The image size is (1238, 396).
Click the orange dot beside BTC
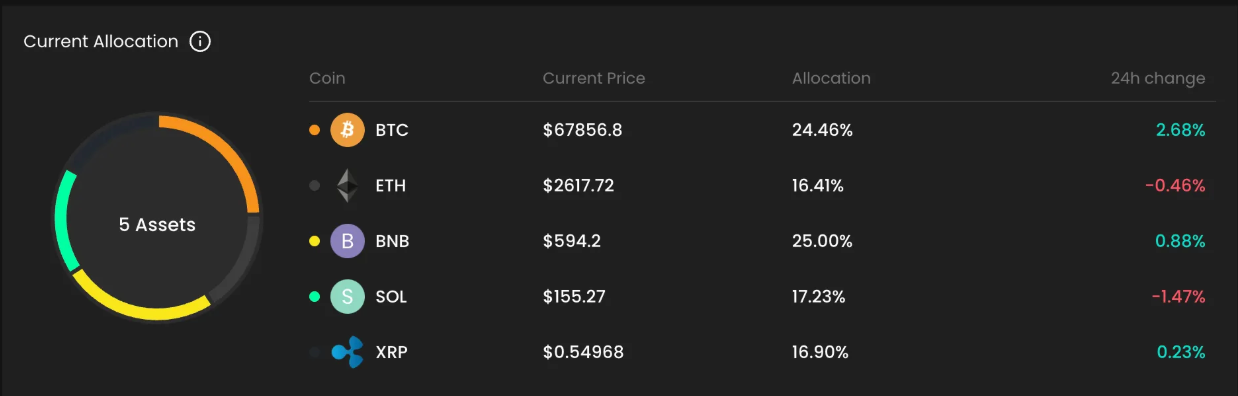click(x=315, y=130)
